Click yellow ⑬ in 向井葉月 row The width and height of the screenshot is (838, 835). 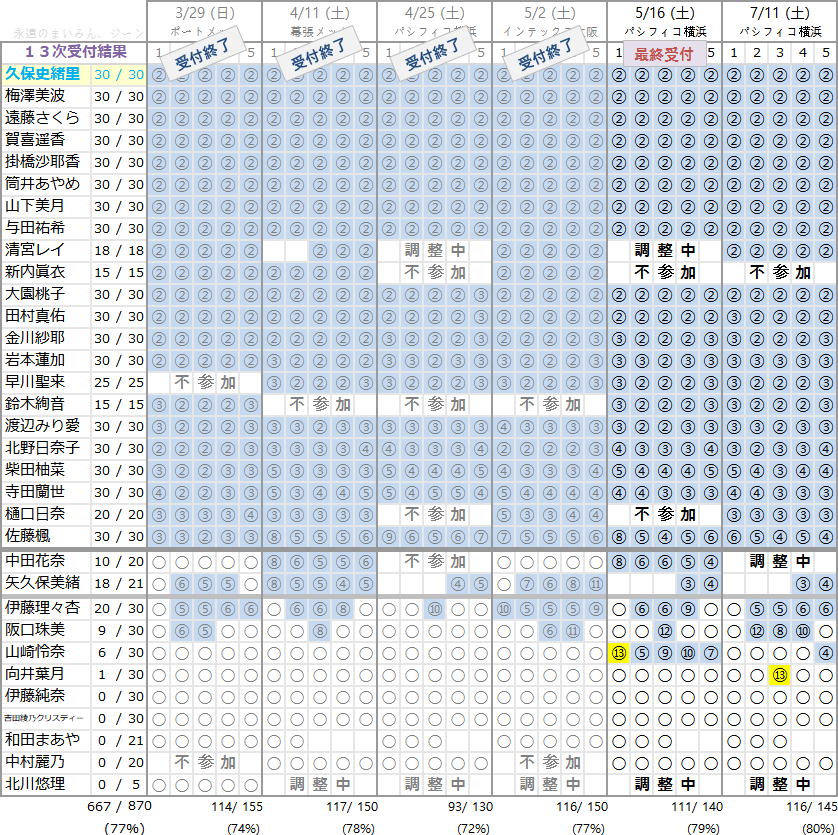click(780, 675)
